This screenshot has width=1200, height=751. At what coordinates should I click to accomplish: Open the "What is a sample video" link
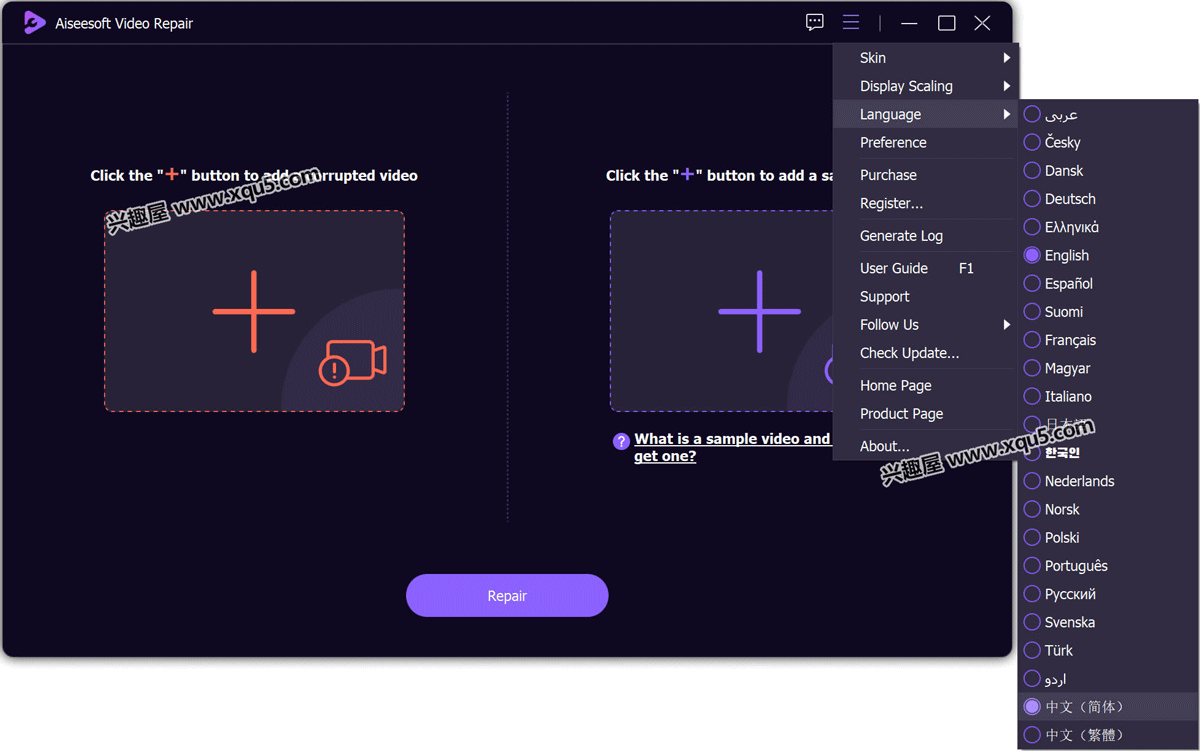click(x=732, y=447)
